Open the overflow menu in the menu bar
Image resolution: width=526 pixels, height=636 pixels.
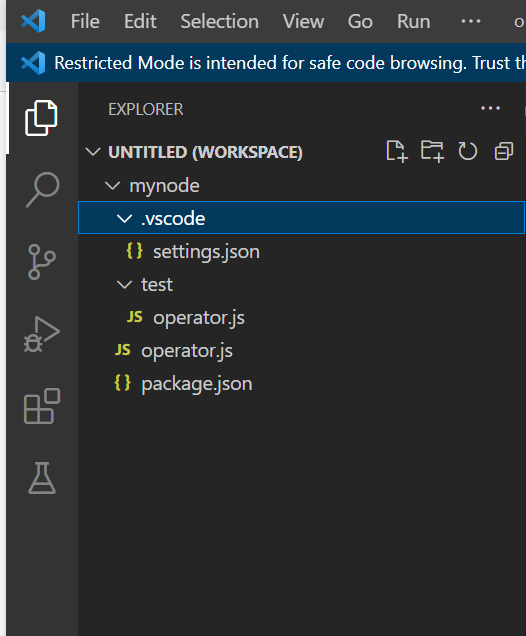(x=471, y=21)
